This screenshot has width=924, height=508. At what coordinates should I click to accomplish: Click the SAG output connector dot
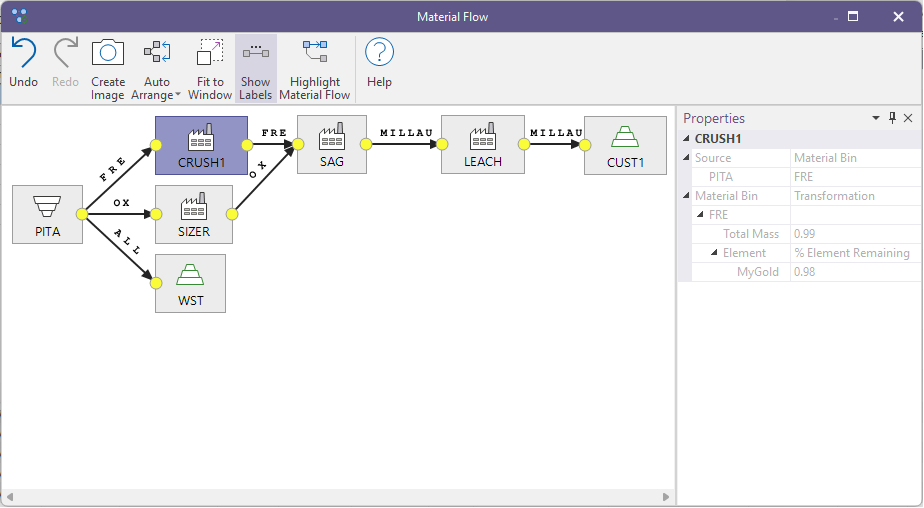(x=366, y=144)
